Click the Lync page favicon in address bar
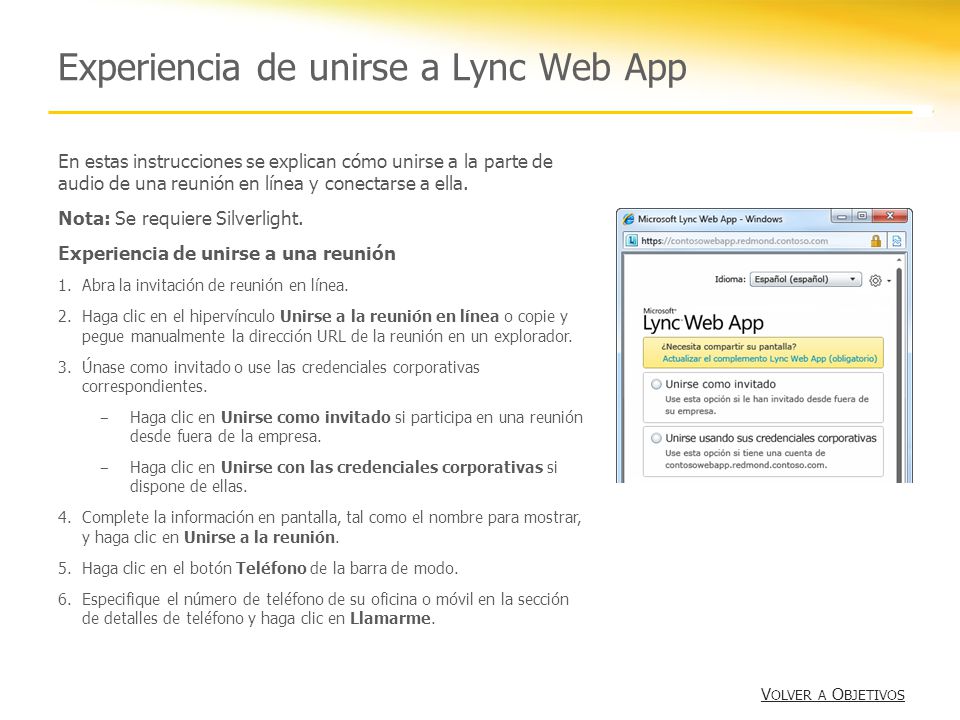The image size is (960, 720). pos(632,241)
